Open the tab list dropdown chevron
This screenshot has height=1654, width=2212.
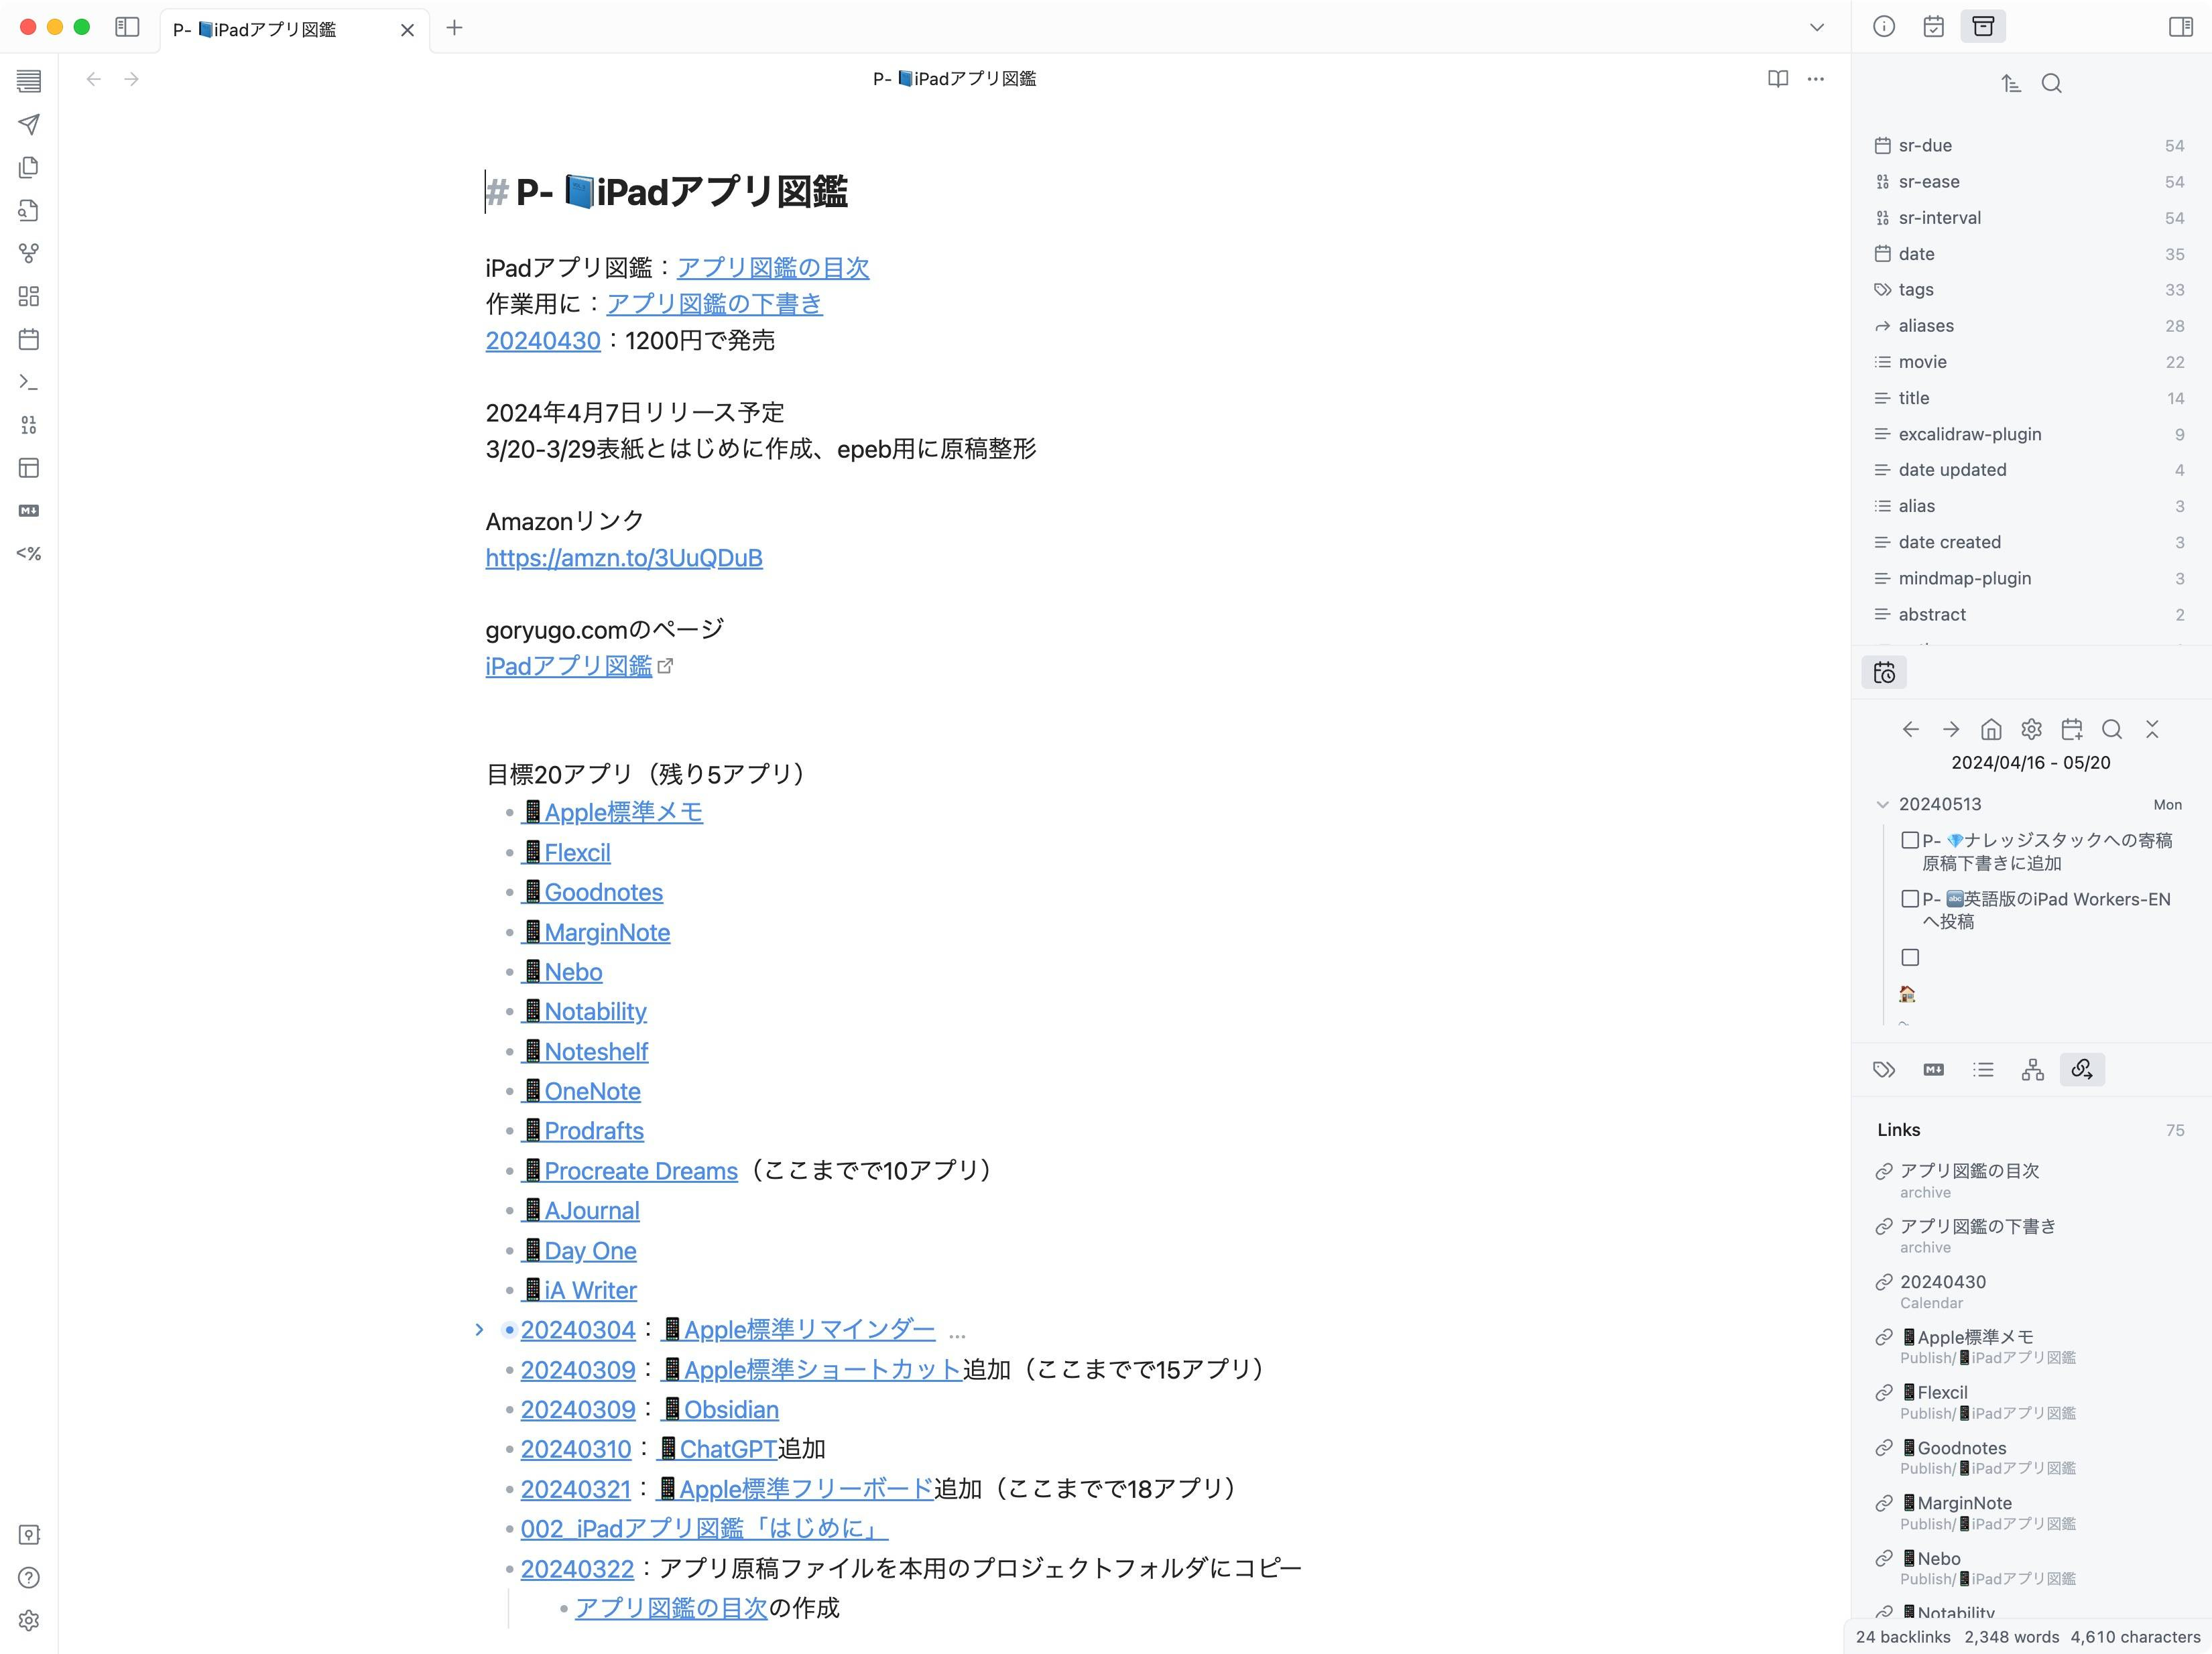(1817, 28)
